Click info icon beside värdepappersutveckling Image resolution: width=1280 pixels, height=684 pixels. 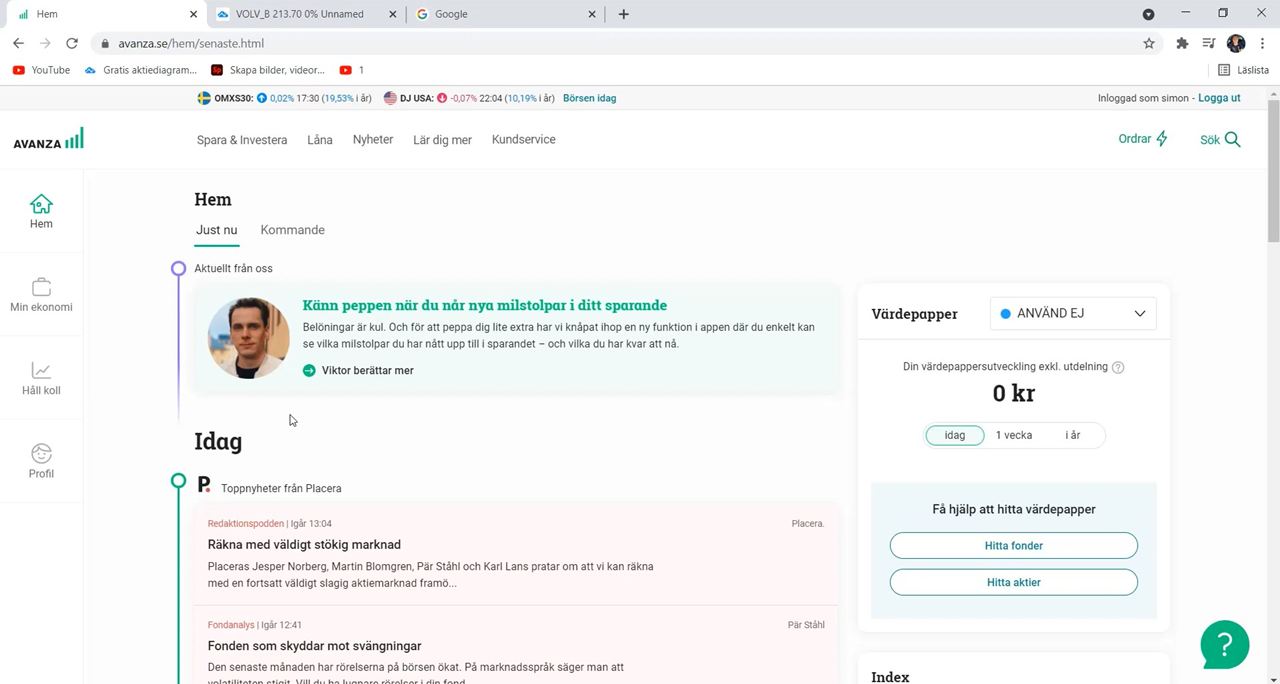(x=1118, y=367)
